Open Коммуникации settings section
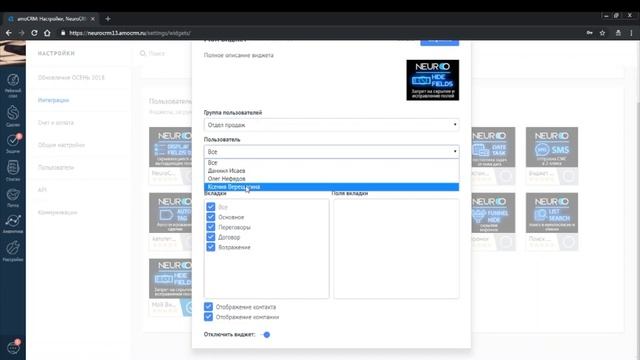 [58, 212]
